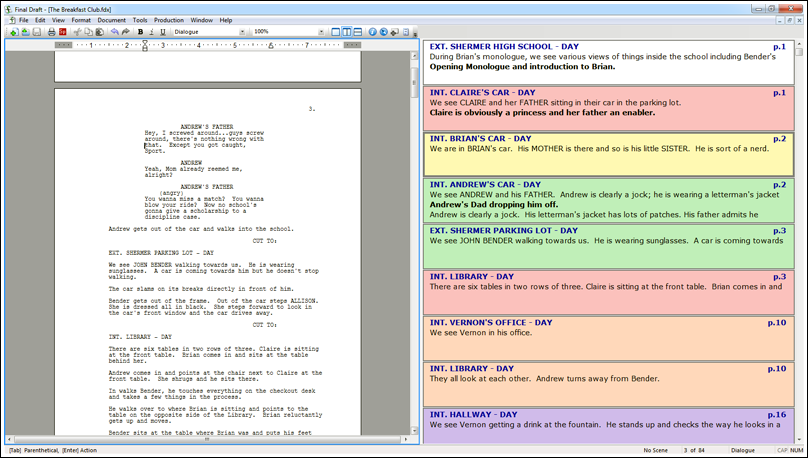Click the blue circle arrow toolbar icon
The height and width of the screenshot is (458, 808).
(x=383, y=32)
